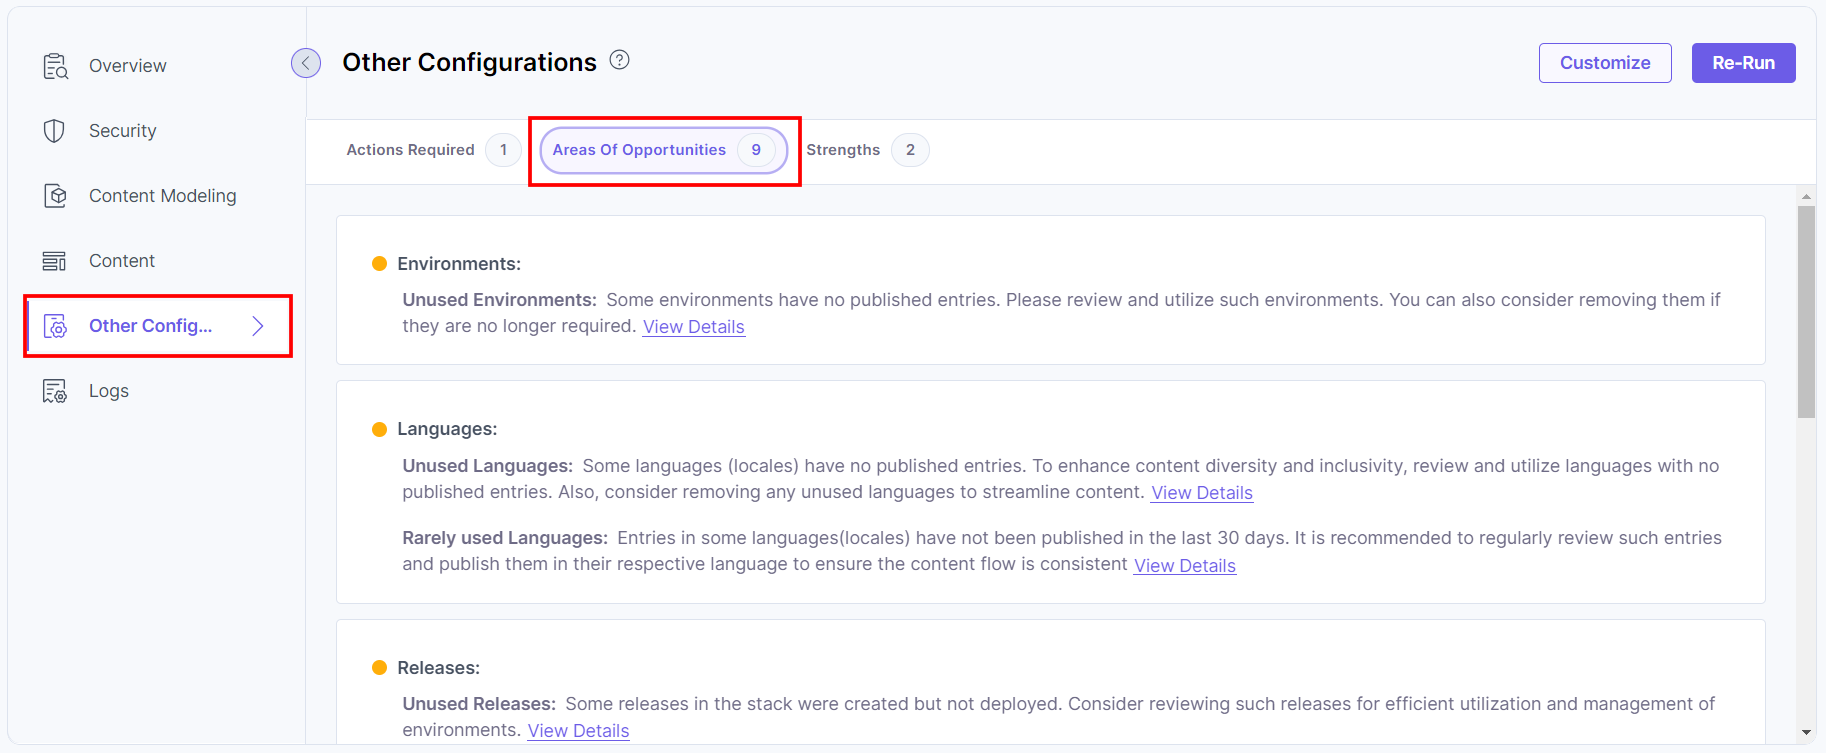Click the Other Config gear-document icon
Screen dimensions: 1826x753
tap(55, 326)
